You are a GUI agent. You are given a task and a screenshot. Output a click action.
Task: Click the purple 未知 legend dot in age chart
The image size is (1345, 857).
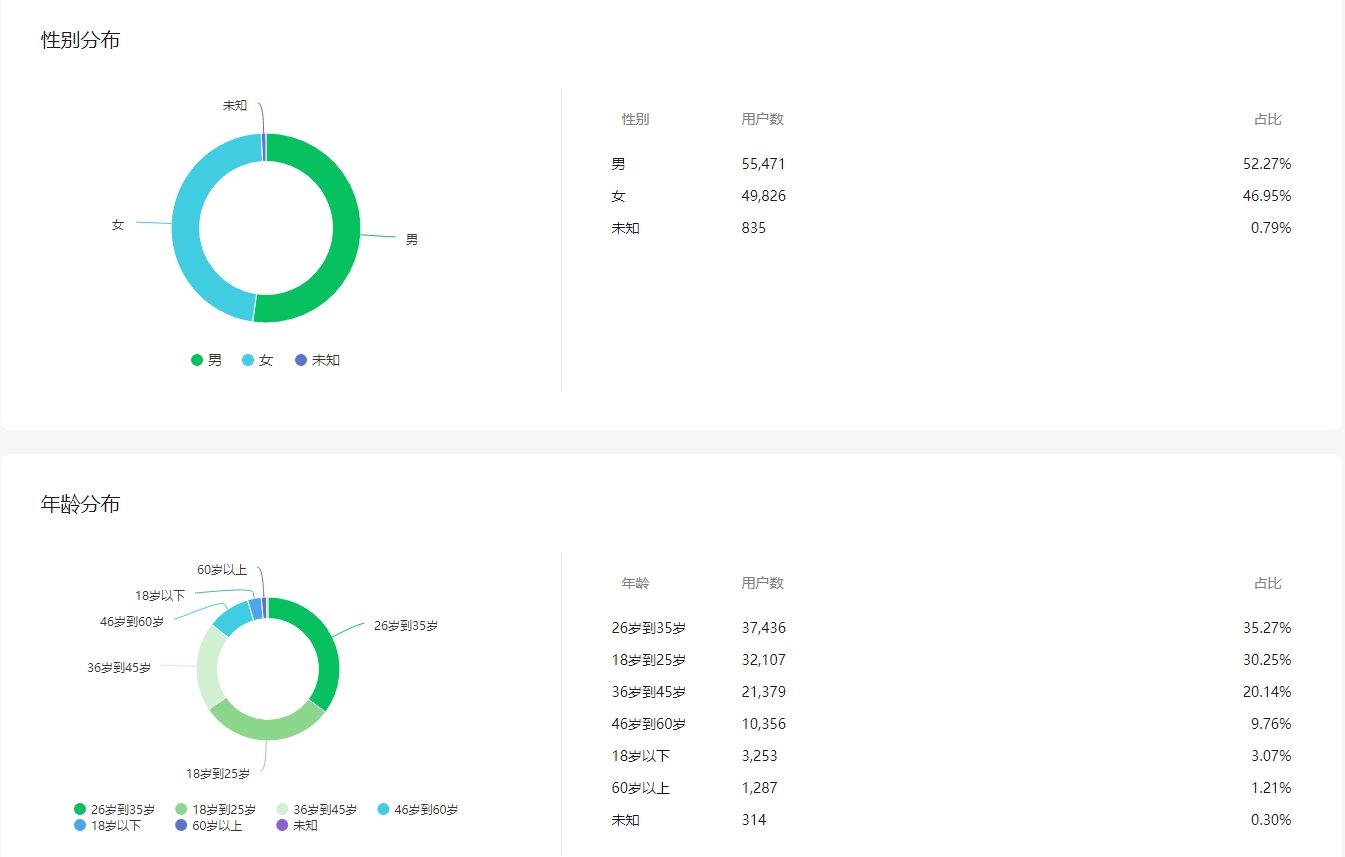point(281,825)
